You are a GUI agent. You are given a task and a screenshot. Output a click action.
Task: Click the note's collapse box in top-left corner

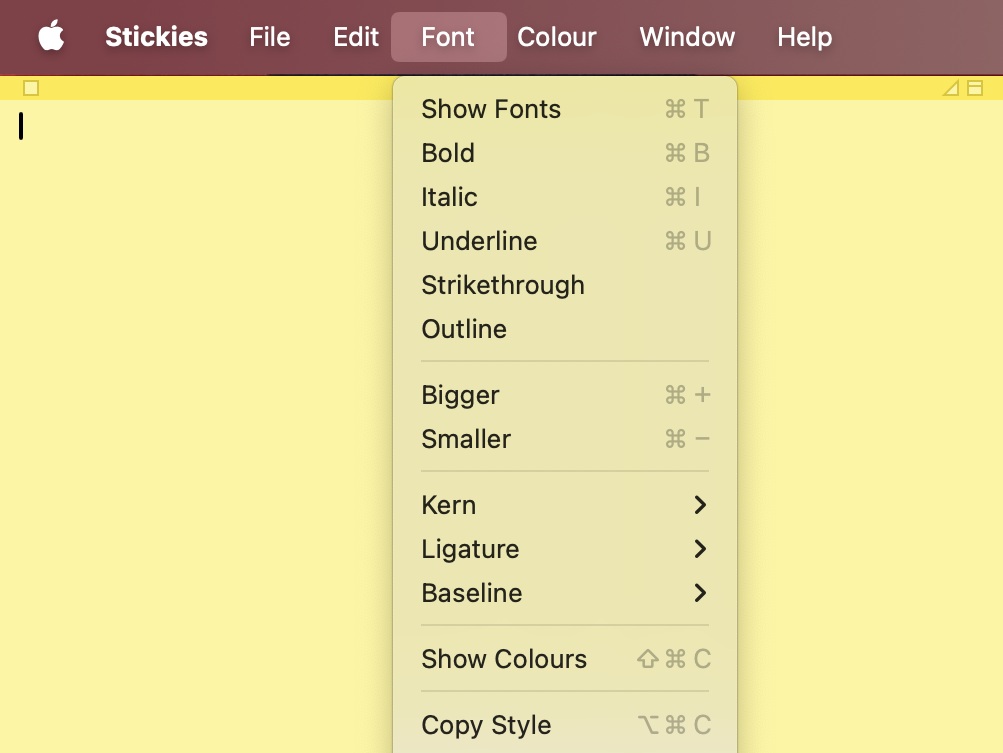tap(31, 88)
